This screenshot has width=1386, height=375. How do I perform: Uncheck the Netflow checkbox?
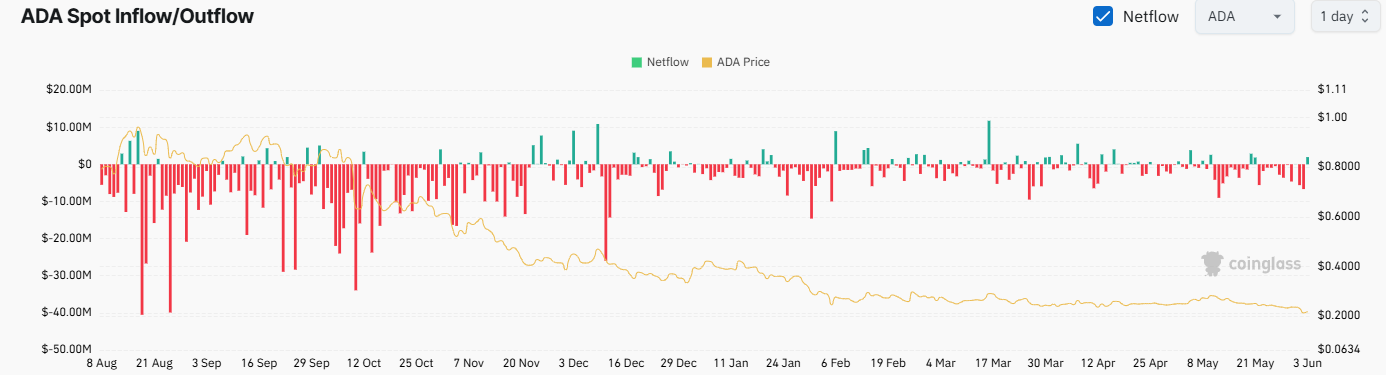1103,17
